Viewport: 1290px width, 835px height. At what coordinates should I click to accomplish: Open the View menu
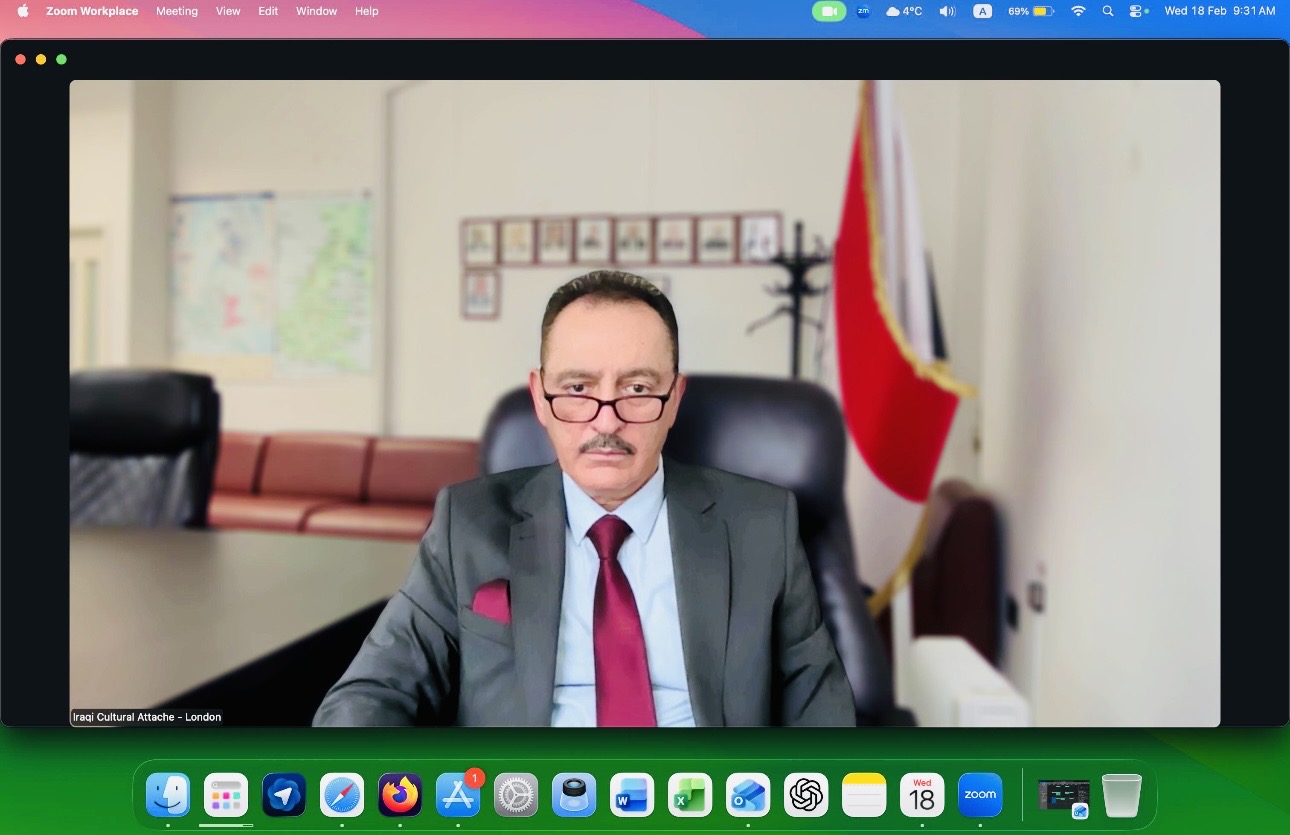(x=228, y=11)
